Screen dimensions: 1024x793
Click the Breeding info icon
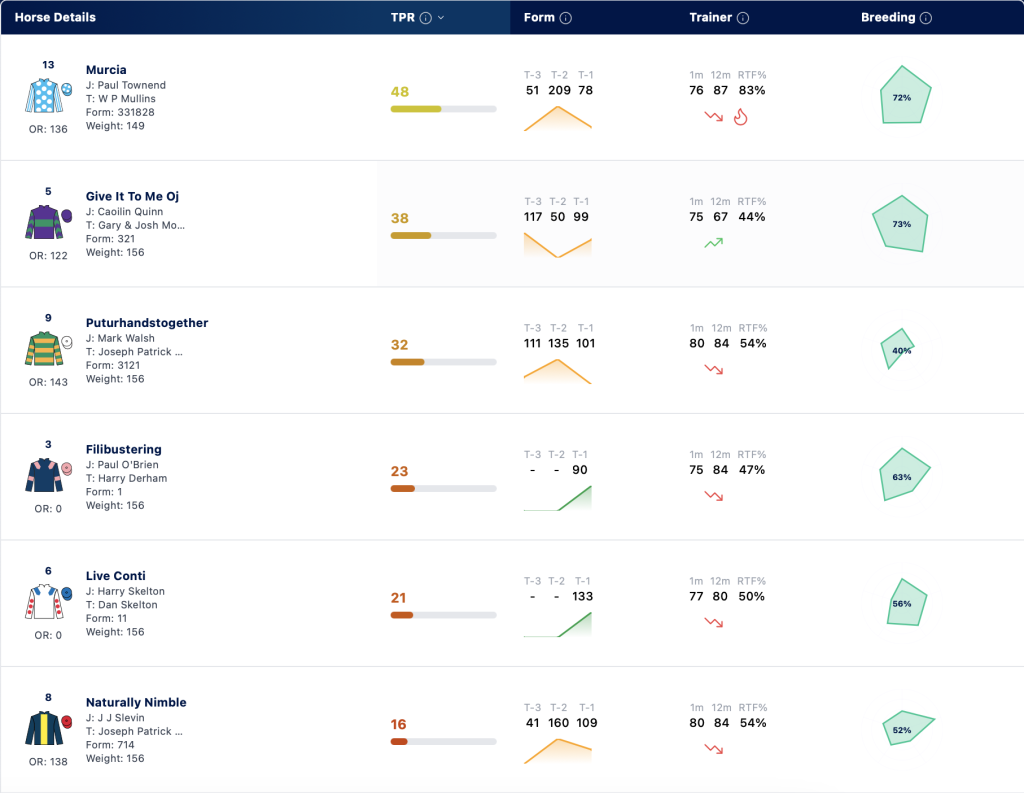coord(925,18)
